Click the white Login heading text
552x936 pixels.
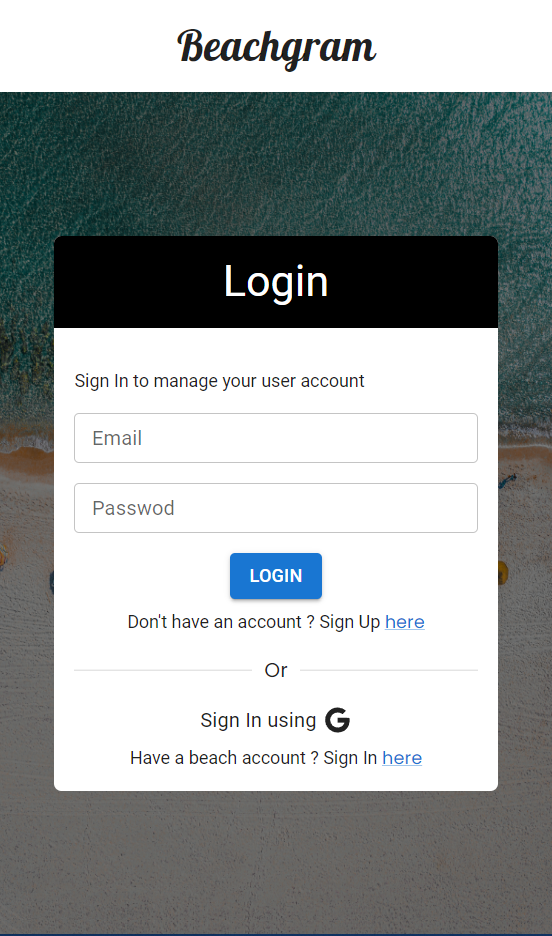click(x=276, y=282)
